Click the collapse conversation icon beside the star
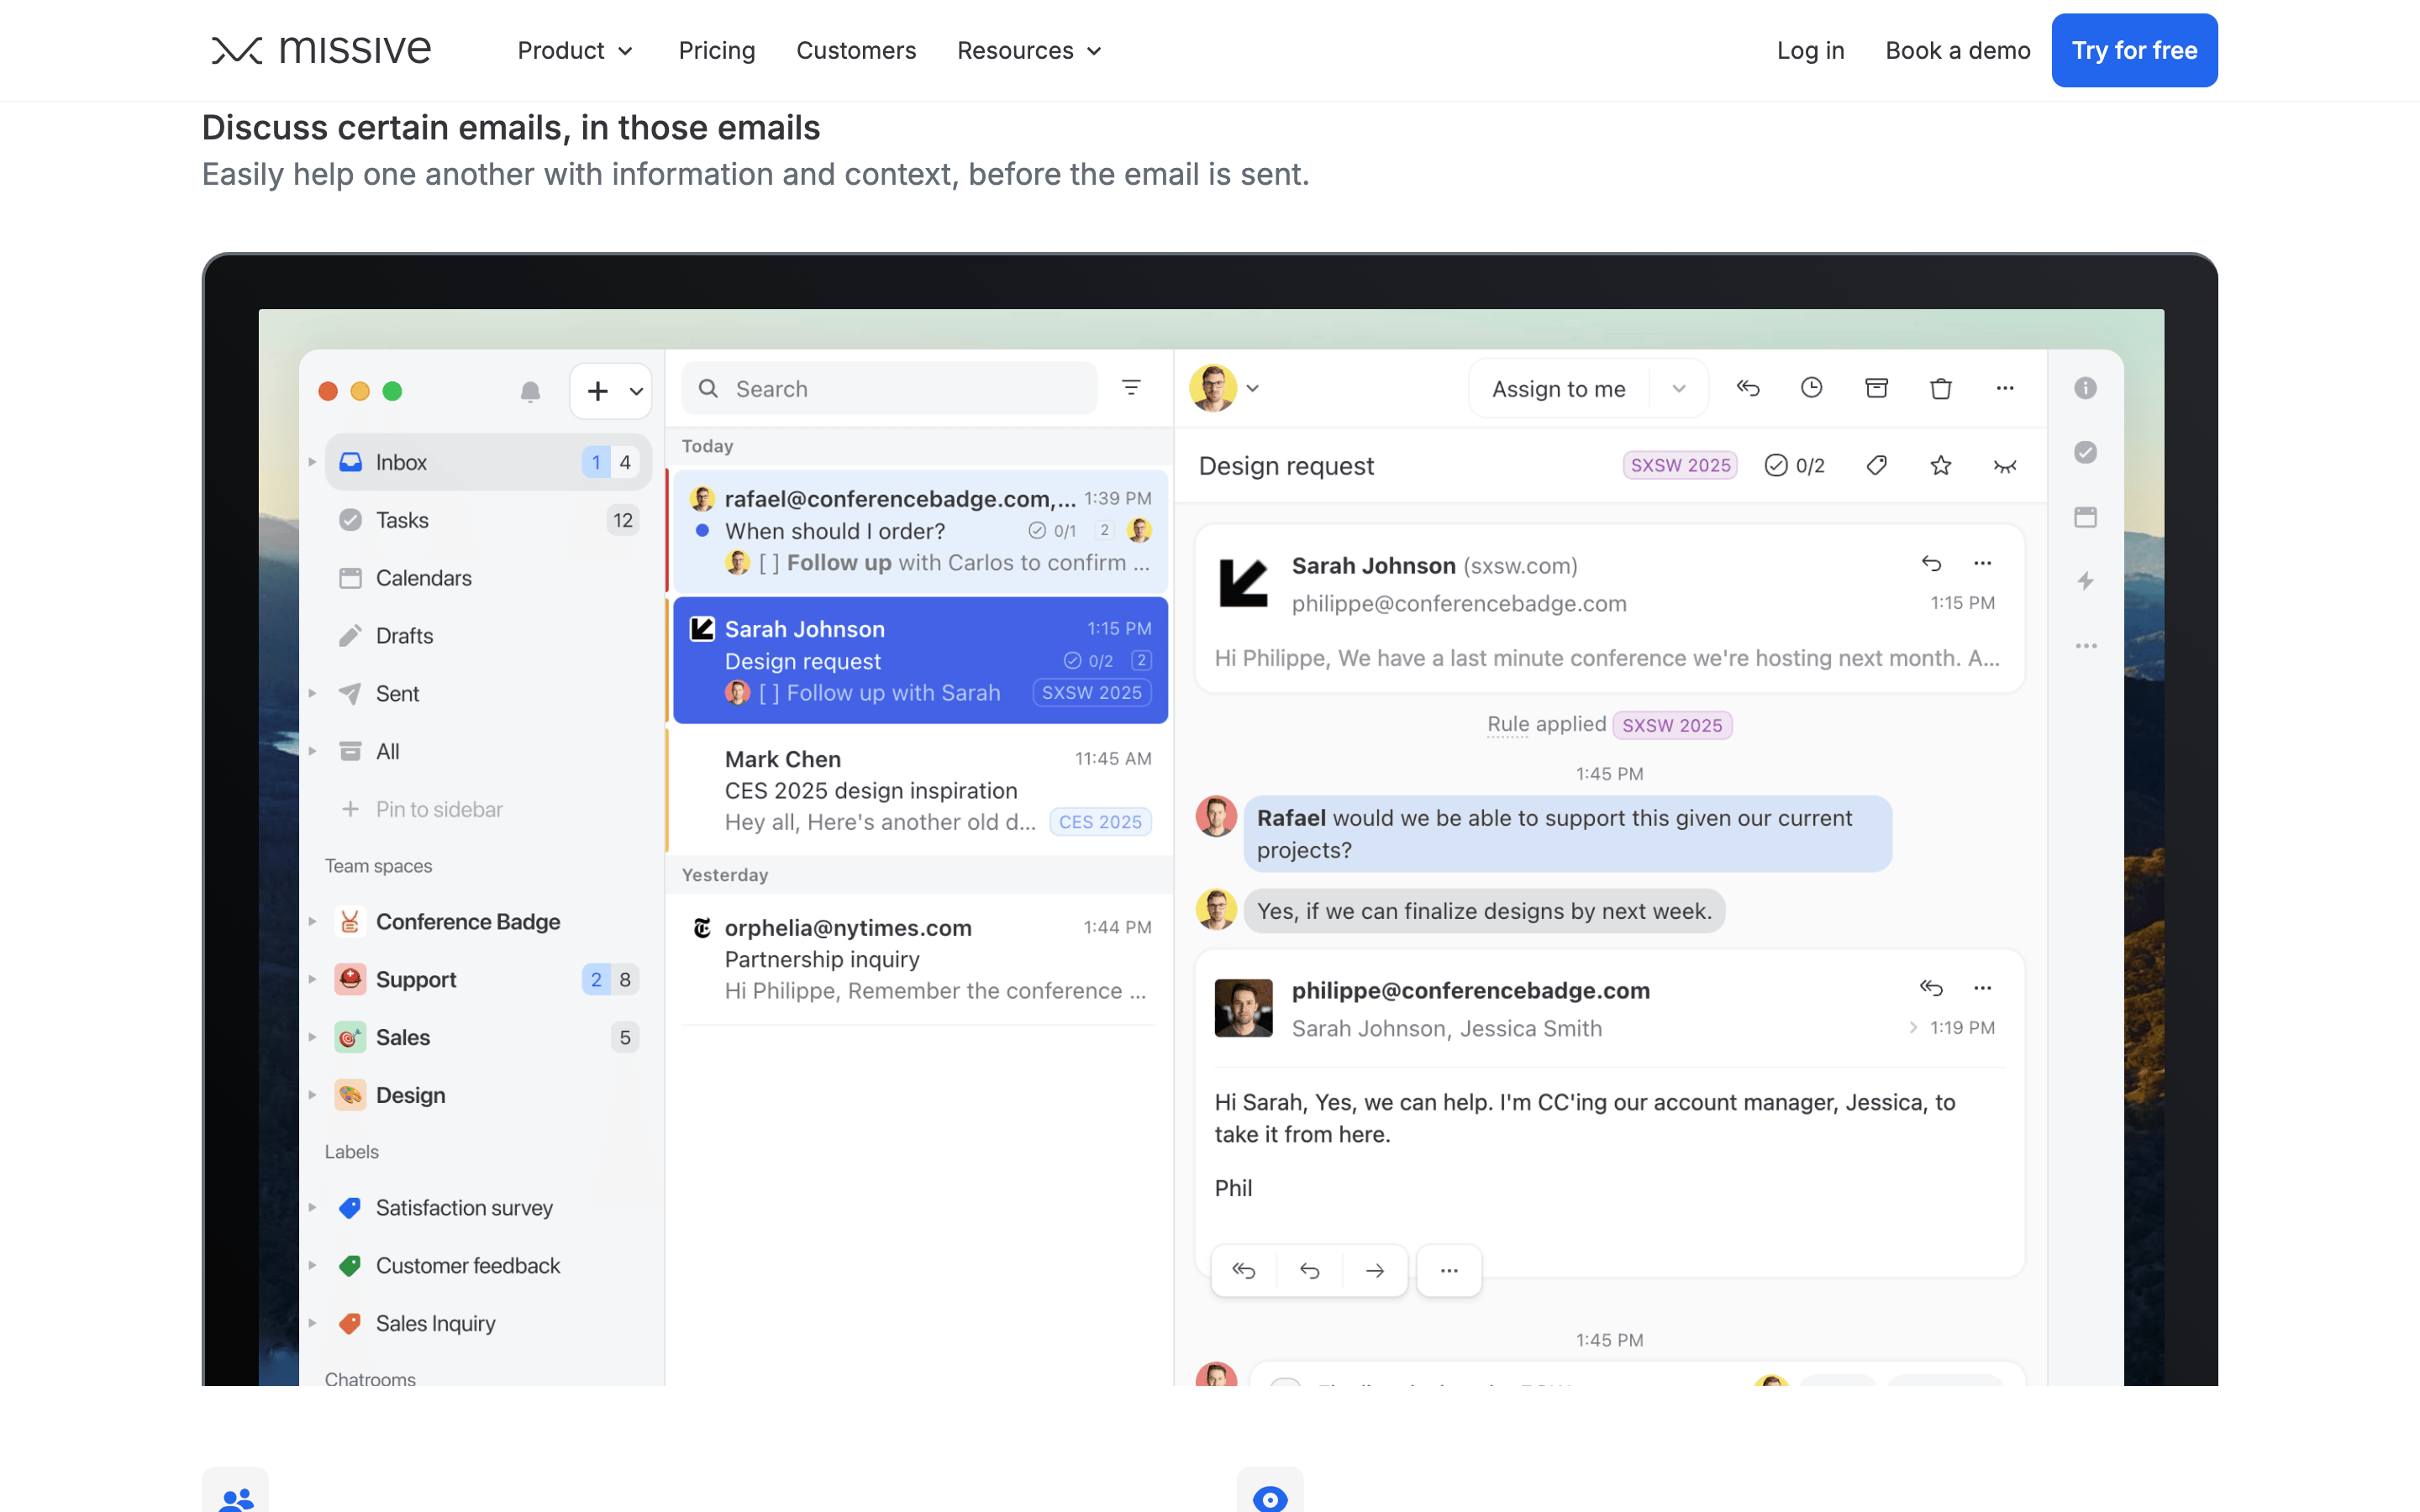The height and width of the screenshot is (1512, 2420). (2004, 466)
